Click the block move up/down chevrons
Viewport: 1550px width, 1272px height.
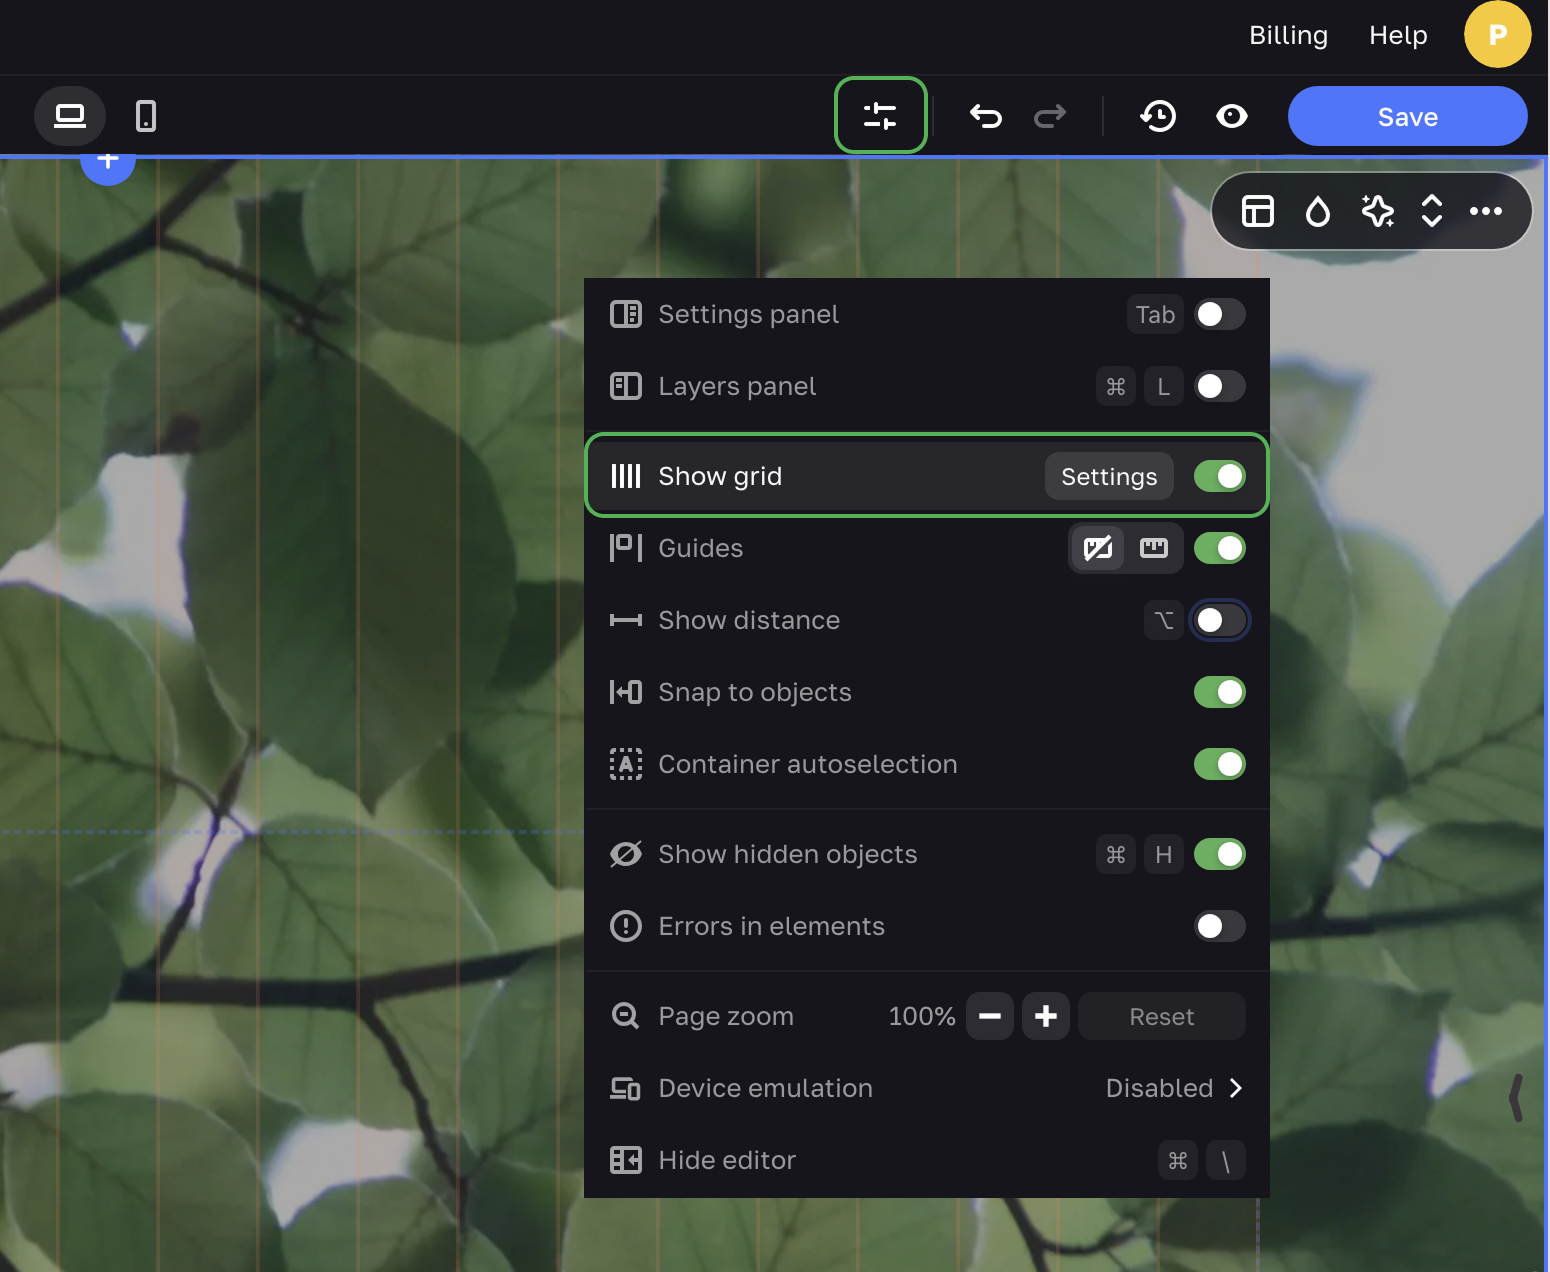tap(1431, 211)
